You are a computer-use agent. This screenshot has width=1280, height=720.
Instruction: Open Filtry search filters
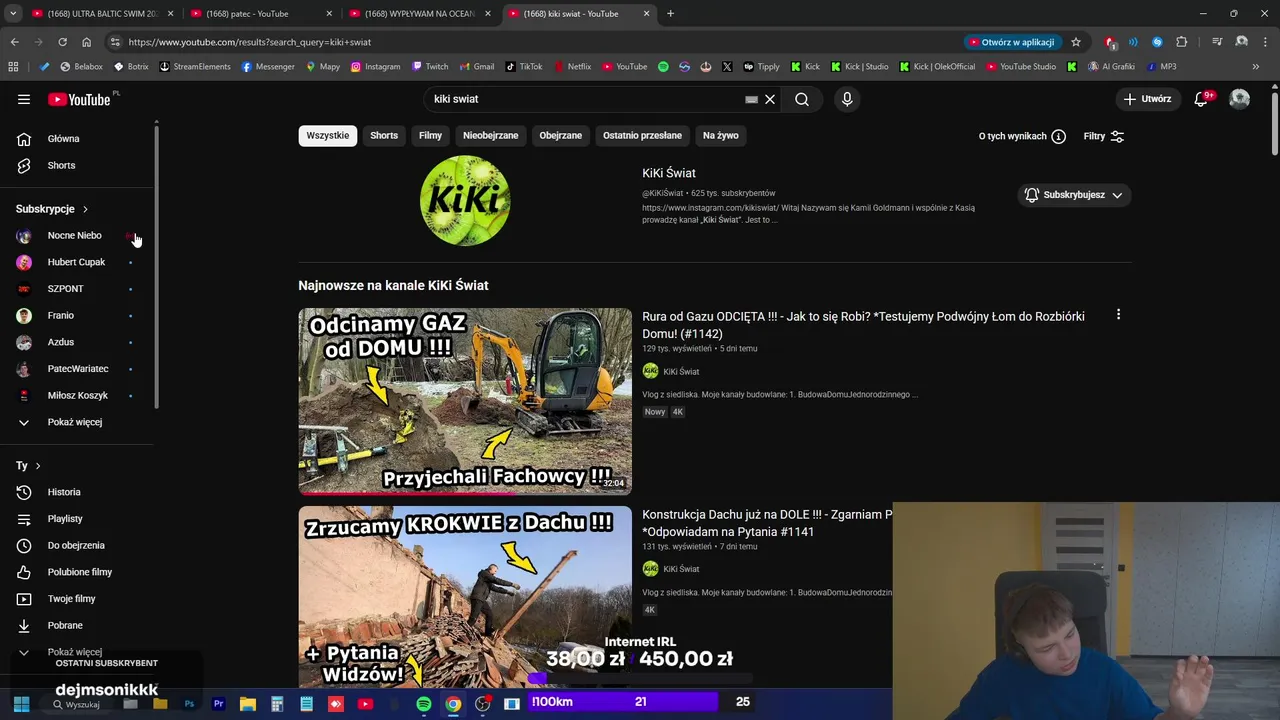(x=1104, y=136)
